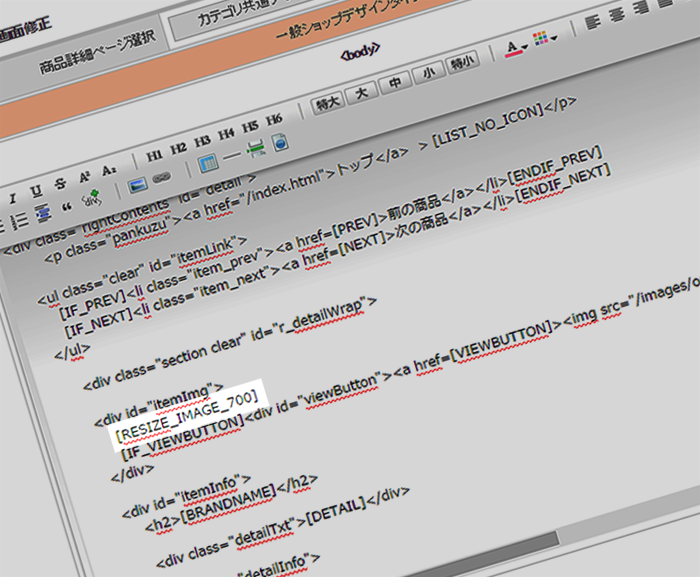The image size is (700, 577).
Task: Click the 次の商品 link text
Action: point(422,226)
